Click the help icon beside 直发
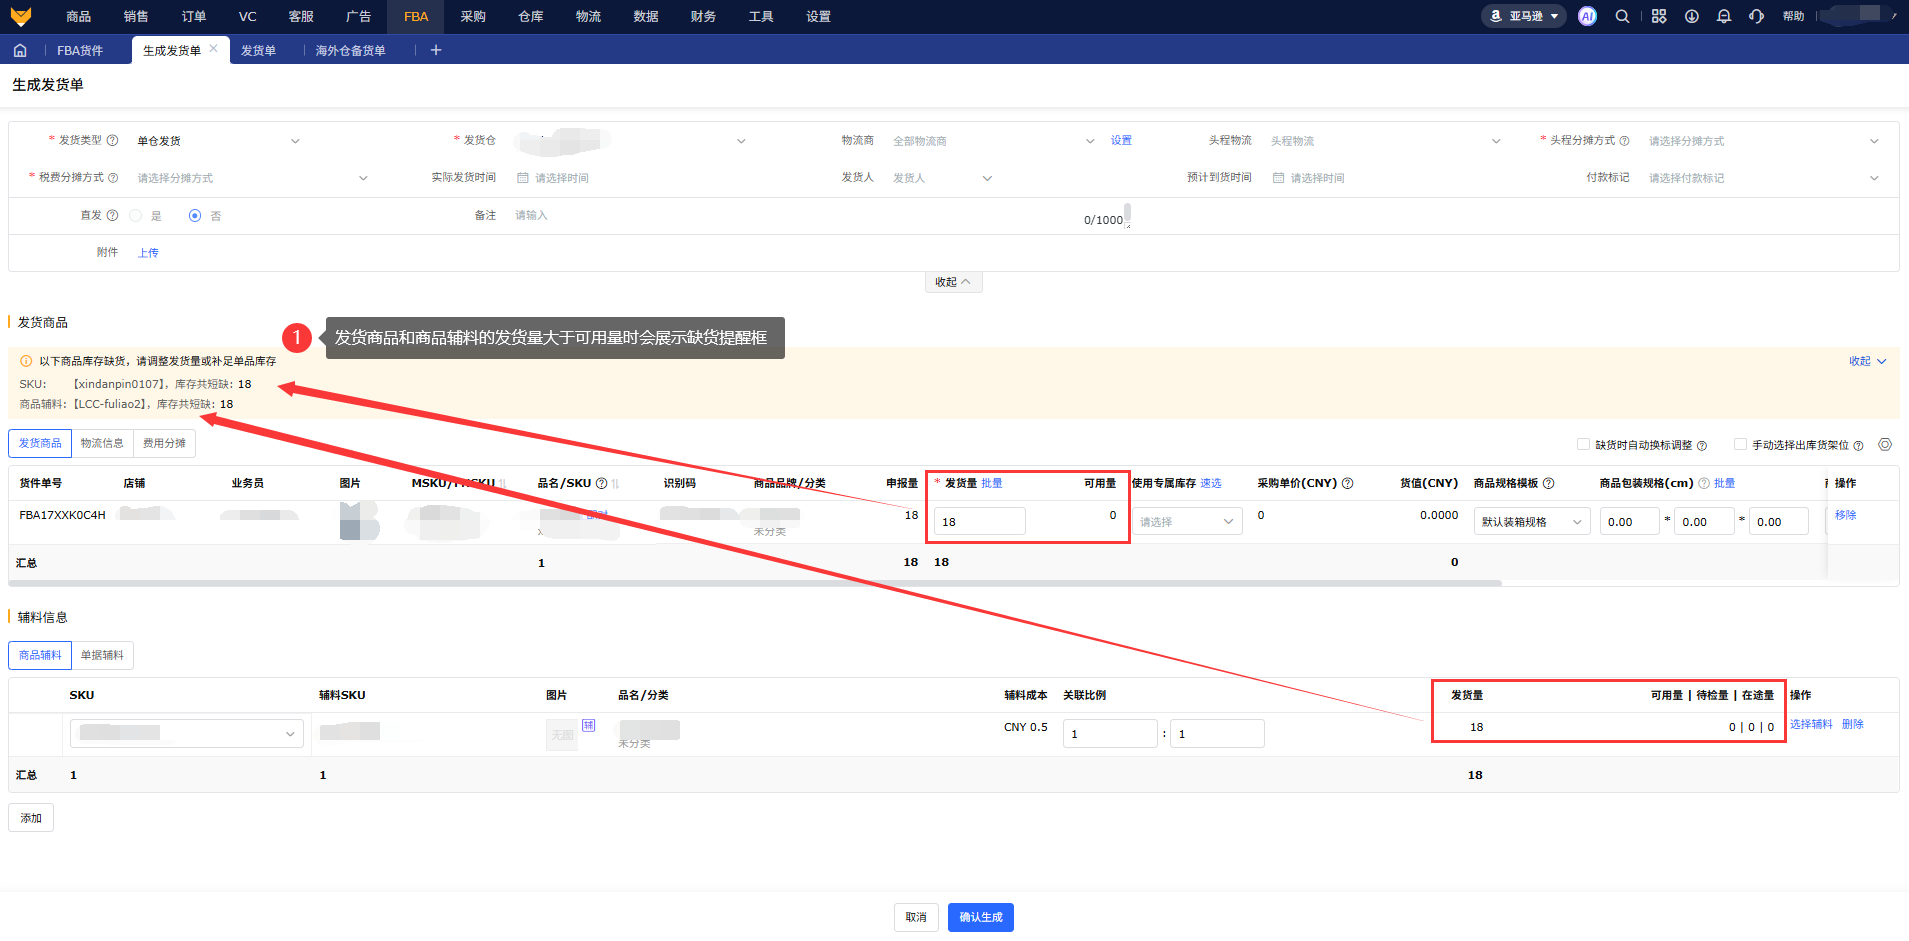1909x941 pixels. point(113,215)
